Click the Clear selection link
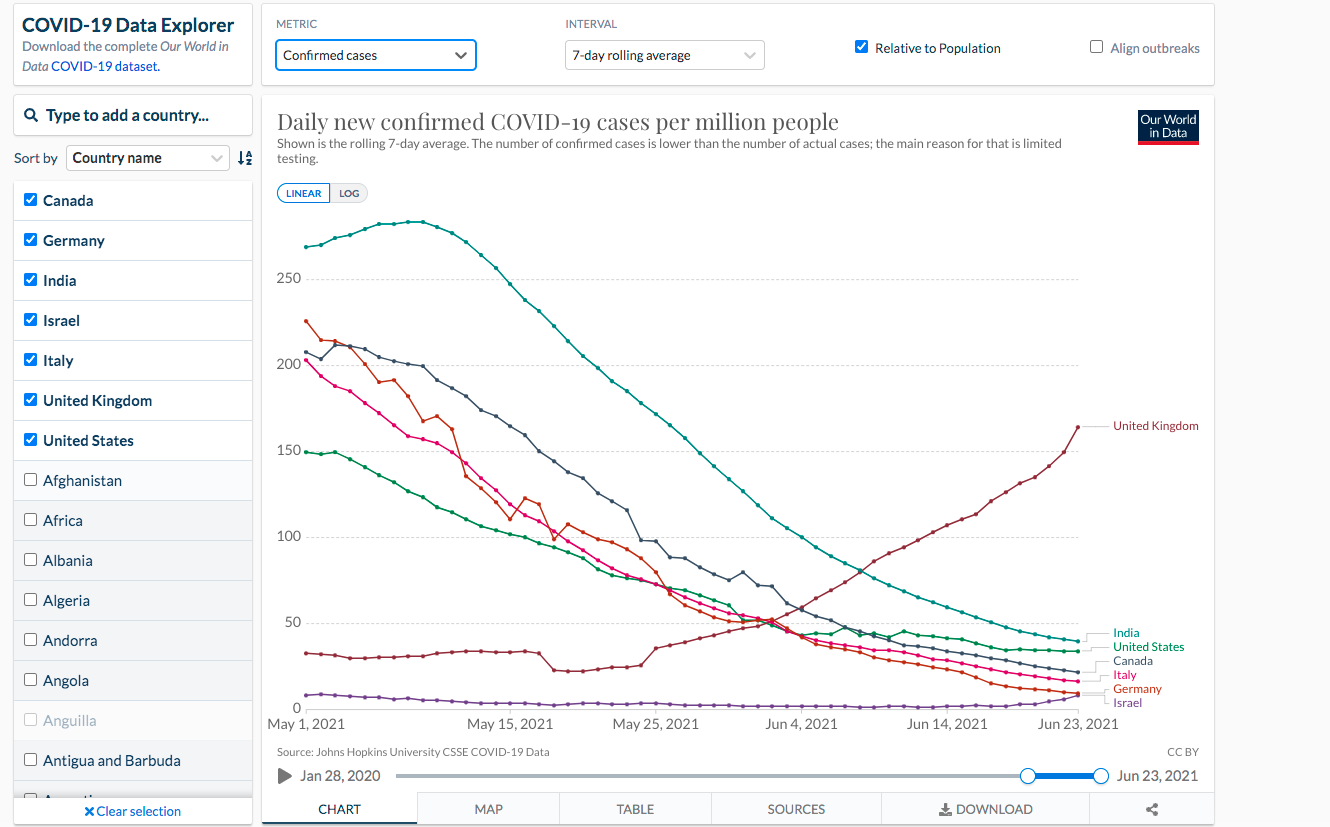This screenshot has width=1330, height=827. [133, 811]
